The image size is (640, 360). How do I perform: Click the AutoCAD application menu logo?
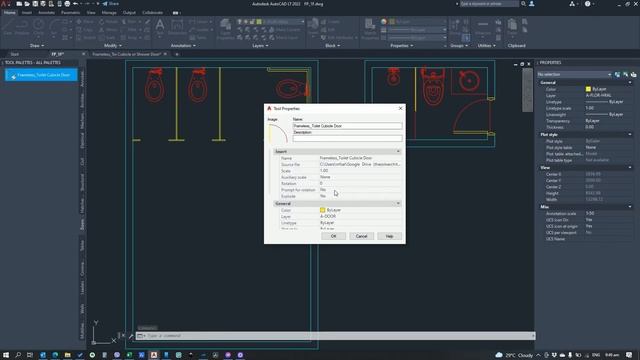(5, 4)
